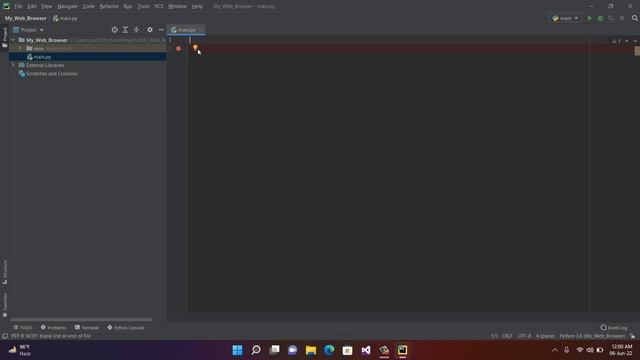Click My_Web_Browser in the breadcrumb bar
Viewport: 640px width, 360px height.
tap(25, 18)
